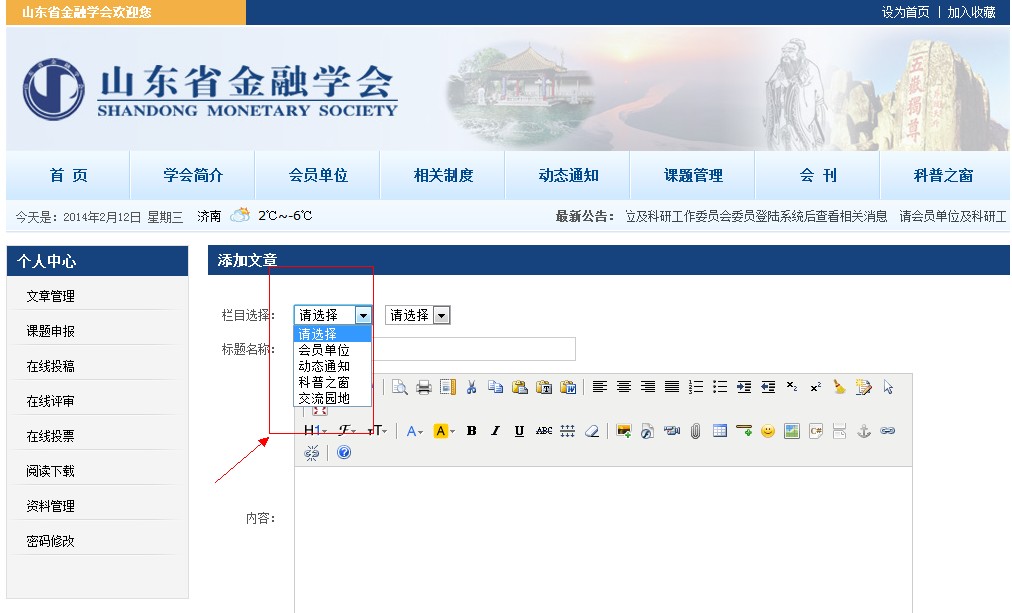Image resolution: width=1012 pixels, height=613 pixels.
Task: Insert a page break
Action: point(840,431)
